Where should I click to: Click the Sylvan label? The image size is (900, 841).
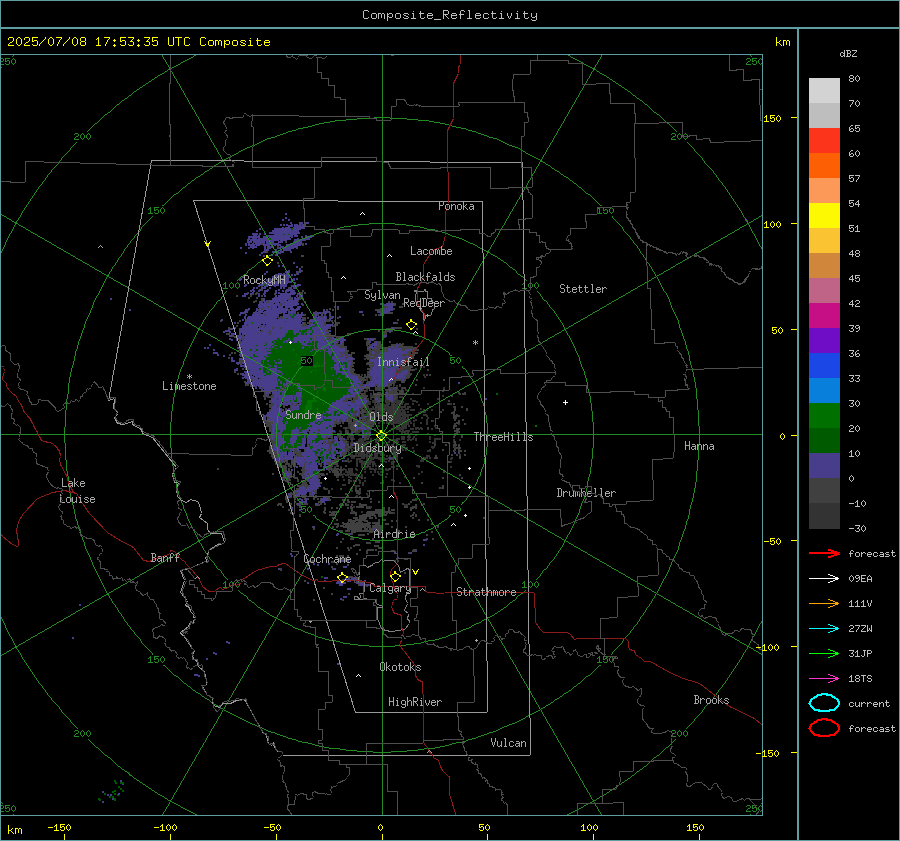pyautogui.click(x=382, y=295)
